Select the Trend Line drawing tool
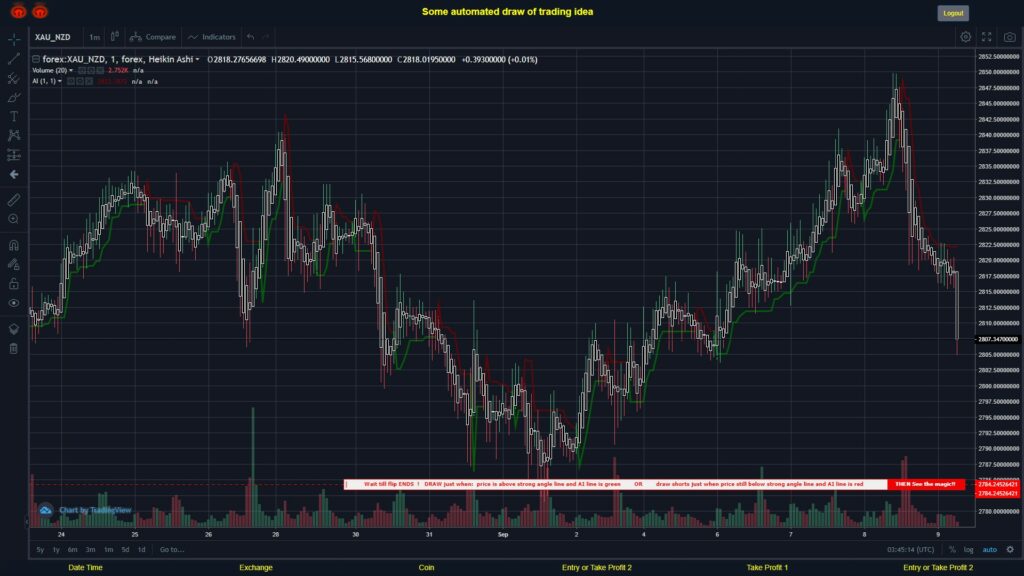 point(14,58)
